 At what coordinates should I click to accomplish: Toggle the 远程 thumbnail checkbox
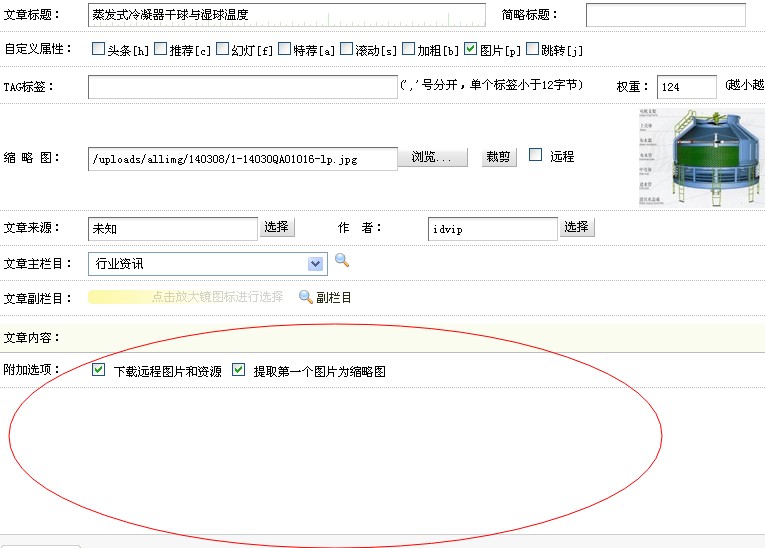536,155
